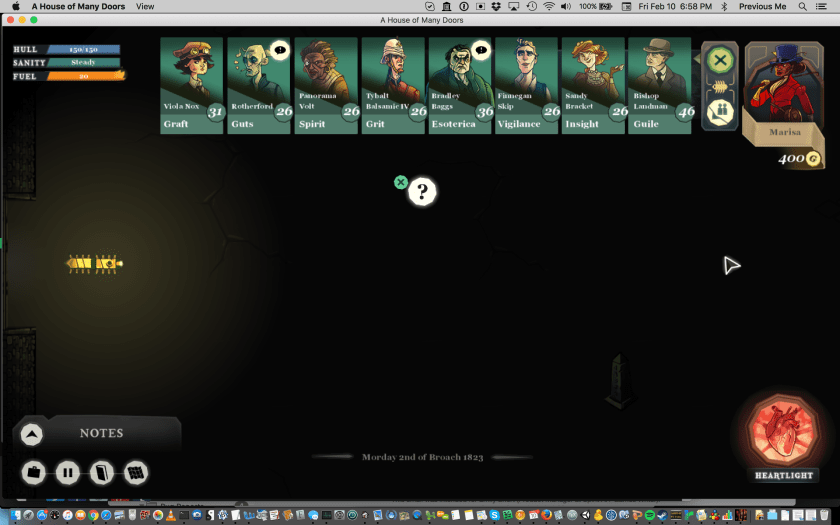Toggle the crossed-out crew icon
Image resolution: width=840 pixels, height=525 pixels.
[719, 112]
